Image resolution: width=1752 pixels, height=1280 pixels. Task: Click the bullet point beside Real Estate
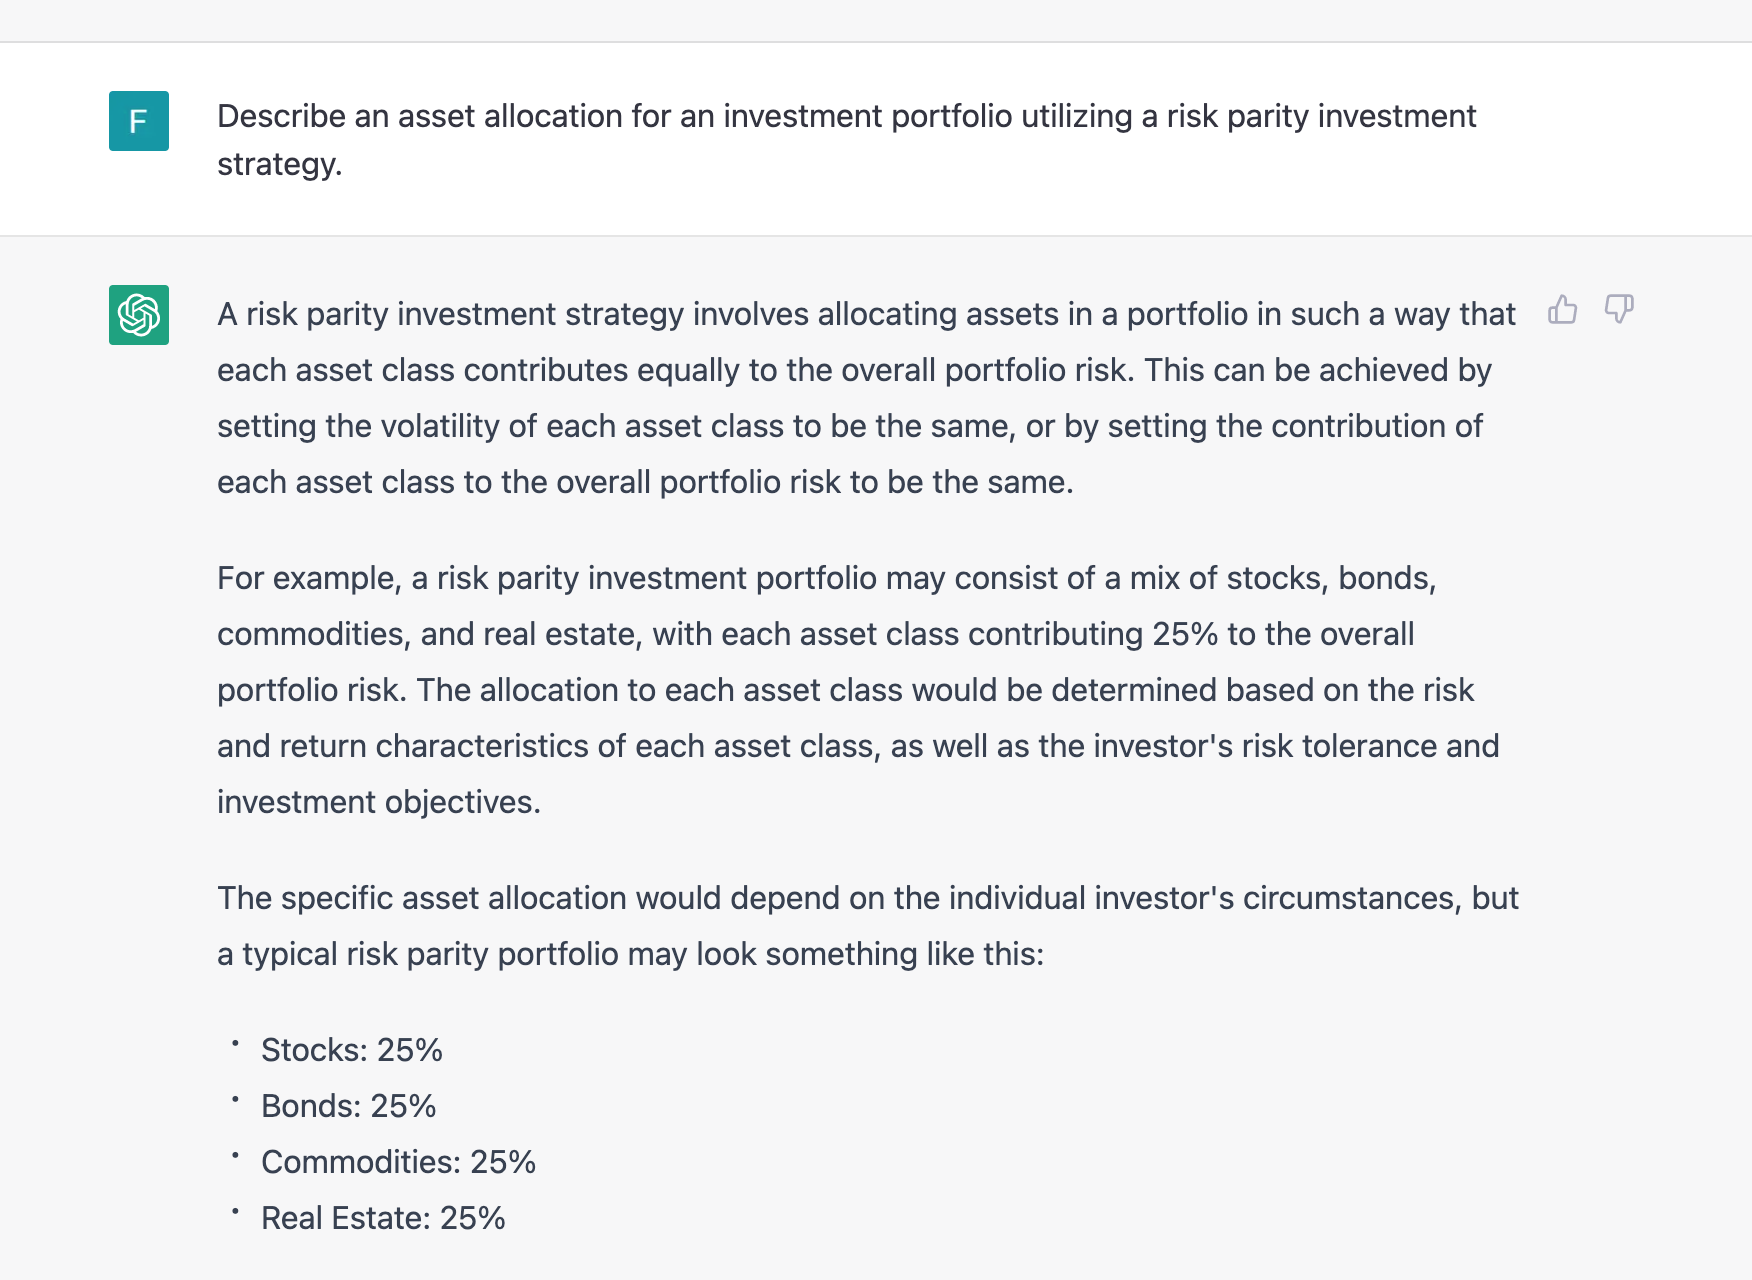point(235,1212)
